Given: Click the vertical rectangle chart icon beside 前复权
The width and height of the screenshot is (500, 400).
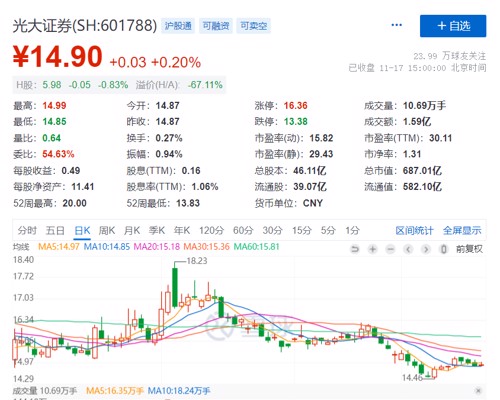Looking at the screenshot, I should click(443, 249).
